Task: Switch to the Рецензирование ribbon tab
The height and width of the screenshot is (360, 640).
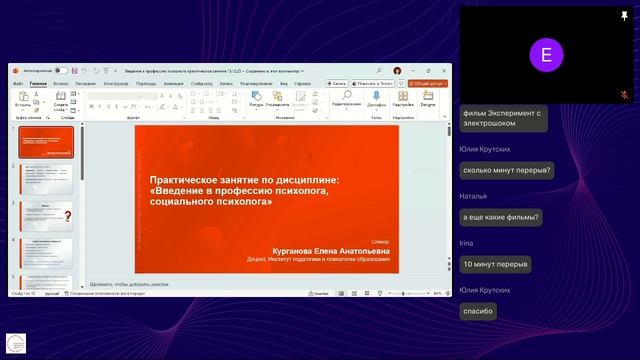Action: click(x=256, y=83)
